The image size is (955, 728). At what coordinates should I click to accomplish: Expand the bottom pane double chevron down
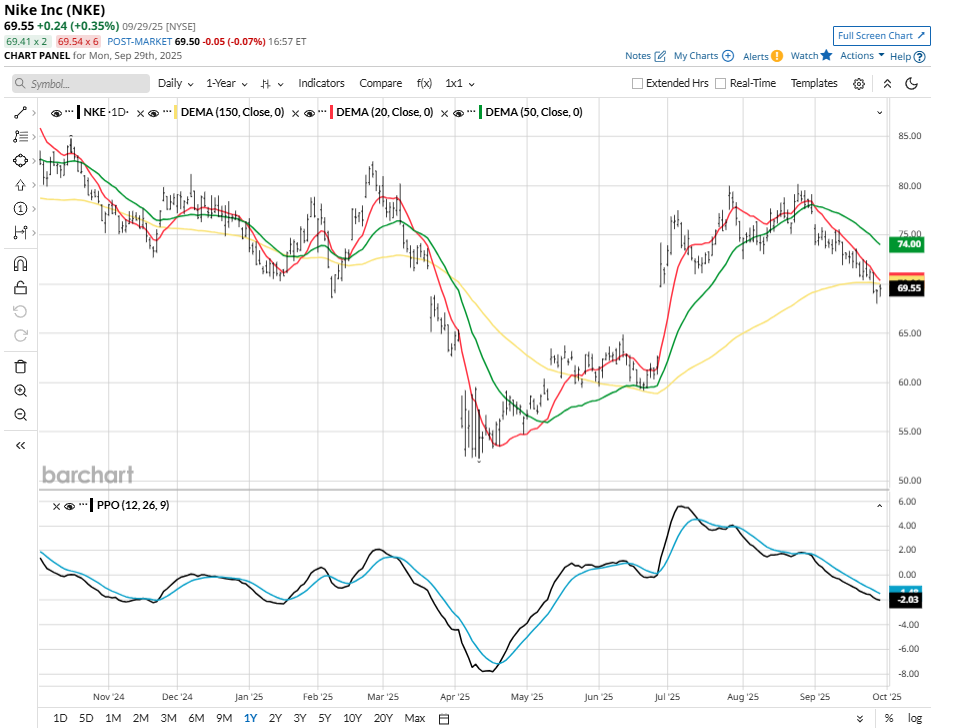point(859,719)
